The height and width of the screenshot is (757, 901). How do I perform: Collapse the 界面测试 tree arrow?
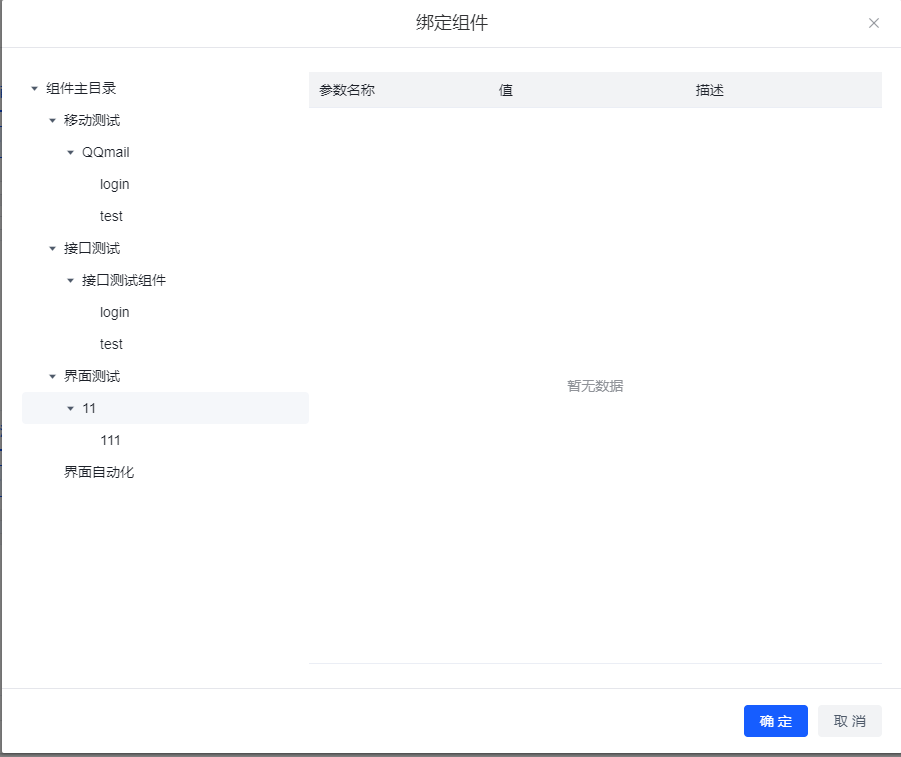52,376
